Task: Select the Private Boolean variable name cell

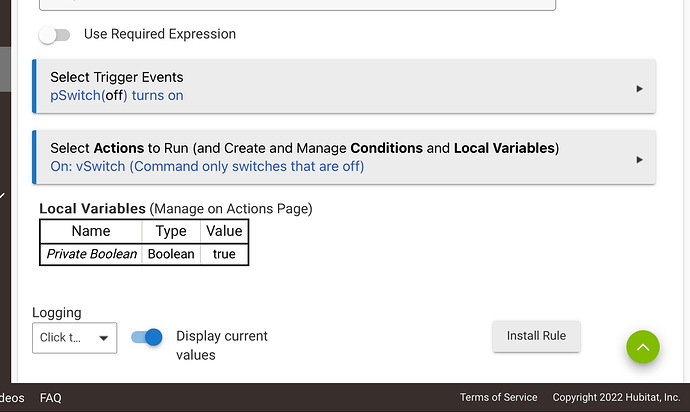Action: [91, 254]
